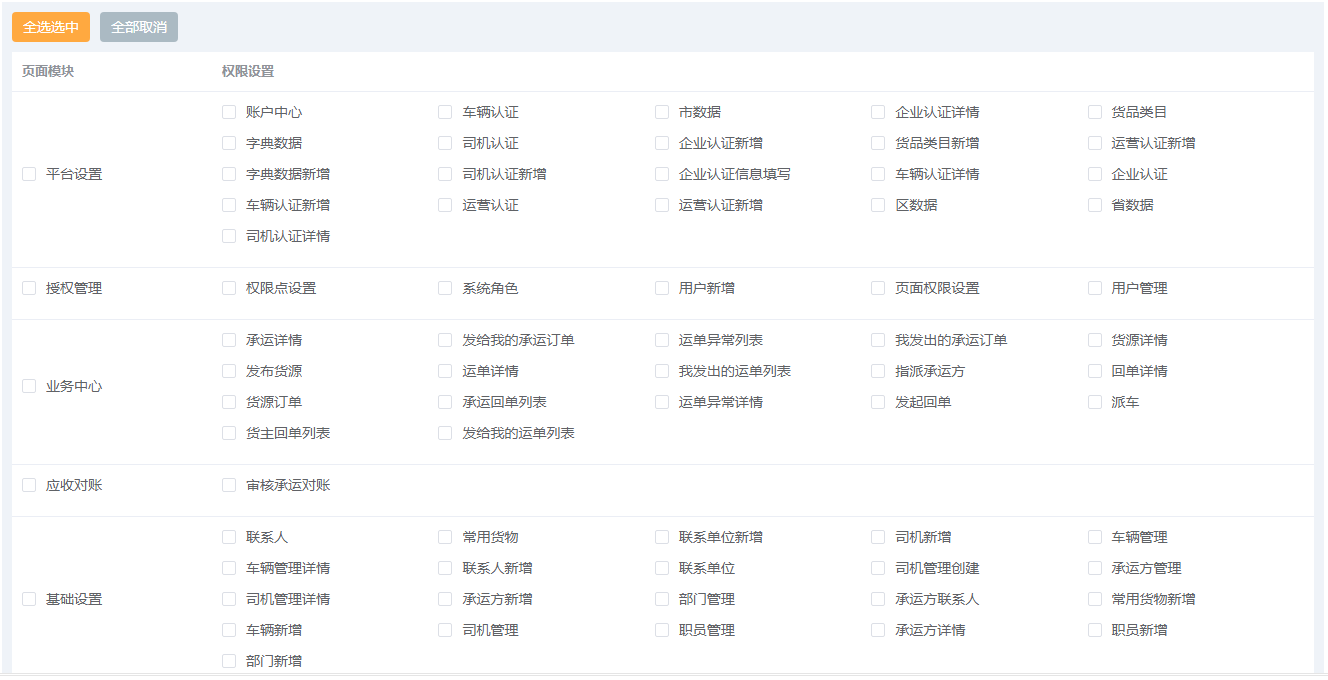This screenshot has height=680, width=1328.
Task: Select the 企业认证新增 checkbox
Action: point(662,143)
